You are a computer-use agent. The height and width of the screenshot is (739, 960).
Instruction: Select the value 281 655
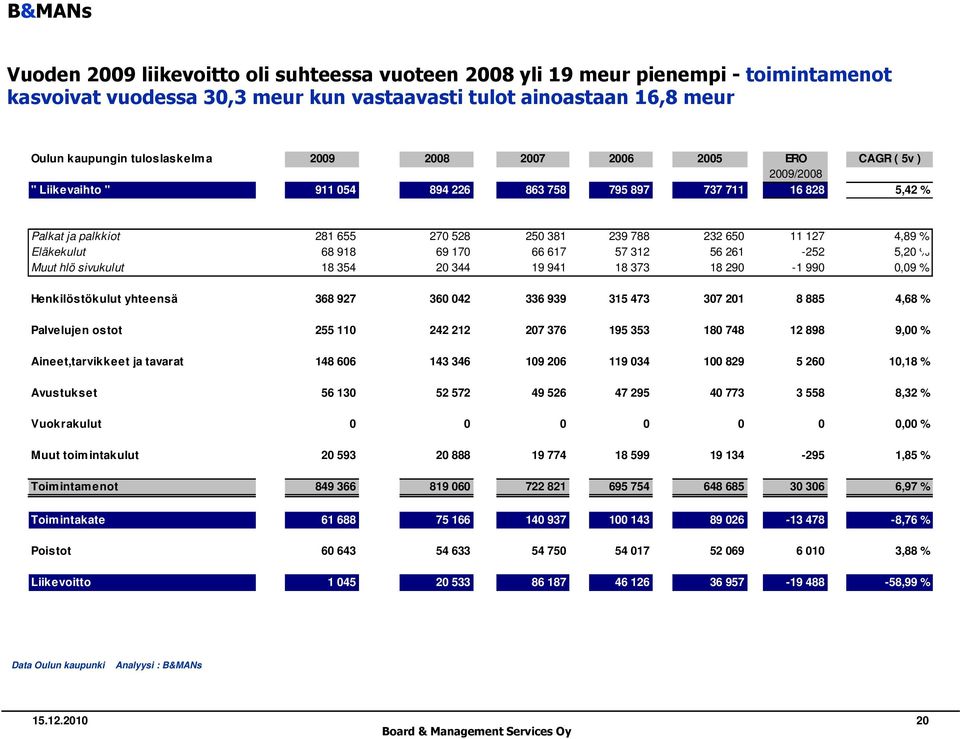point(336,236)
